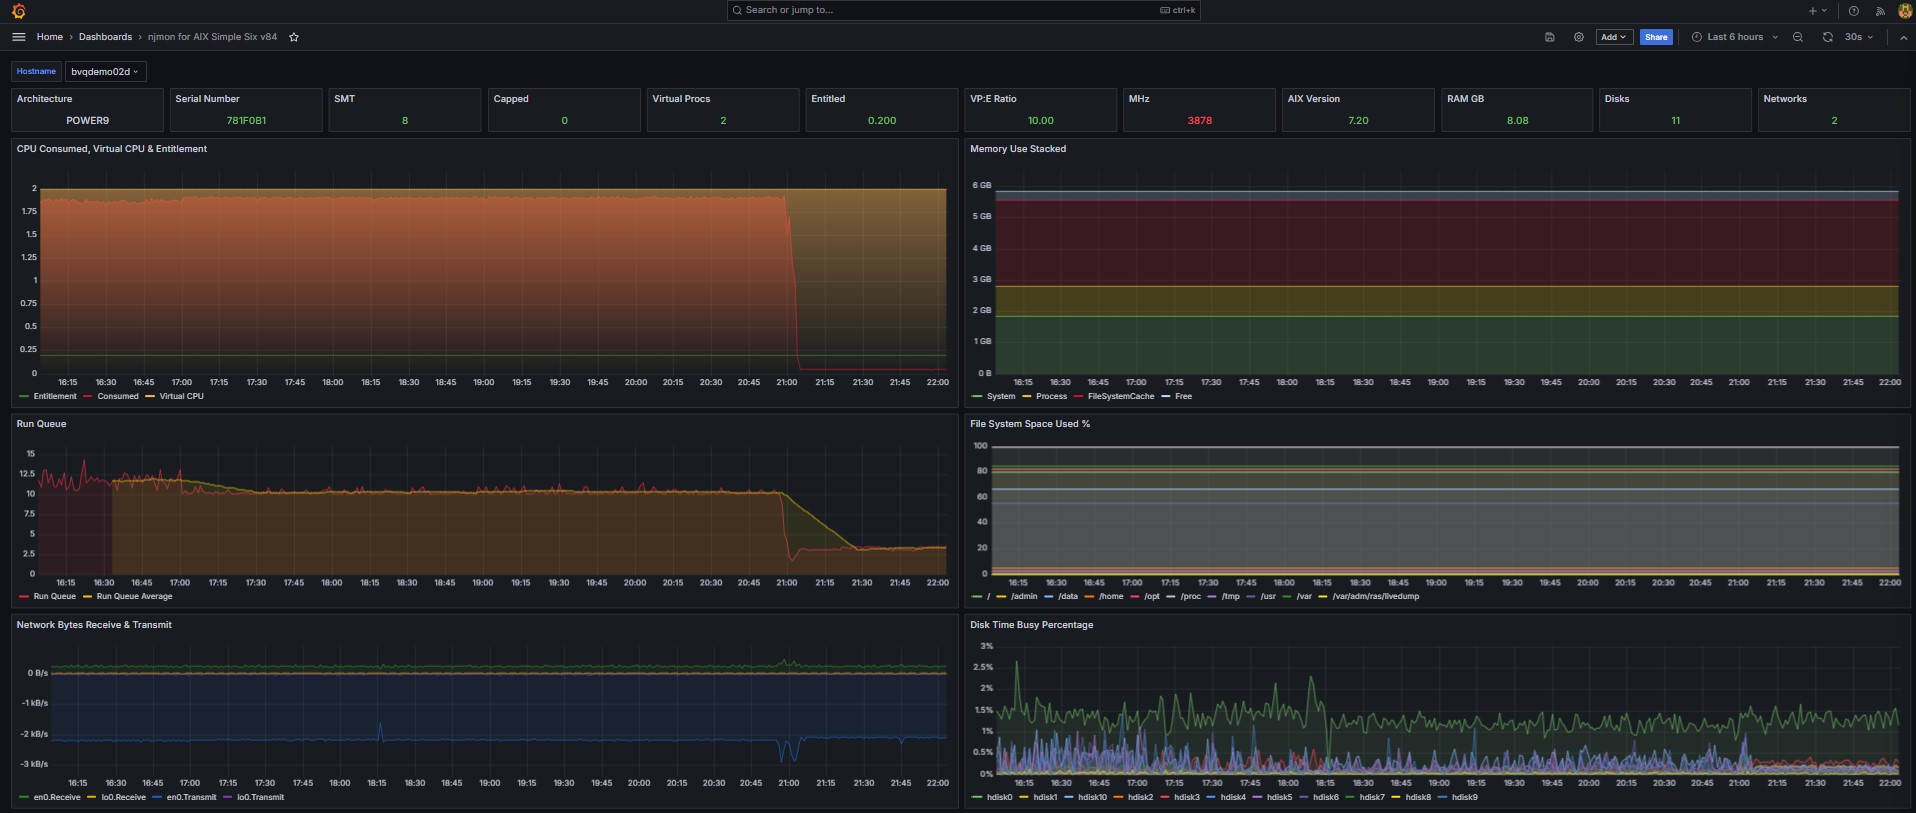Image resolution: width=1916 pixels, height=813 pixels.
Task: Click the Grafana logo icon
Action: [x=18, y=11]
